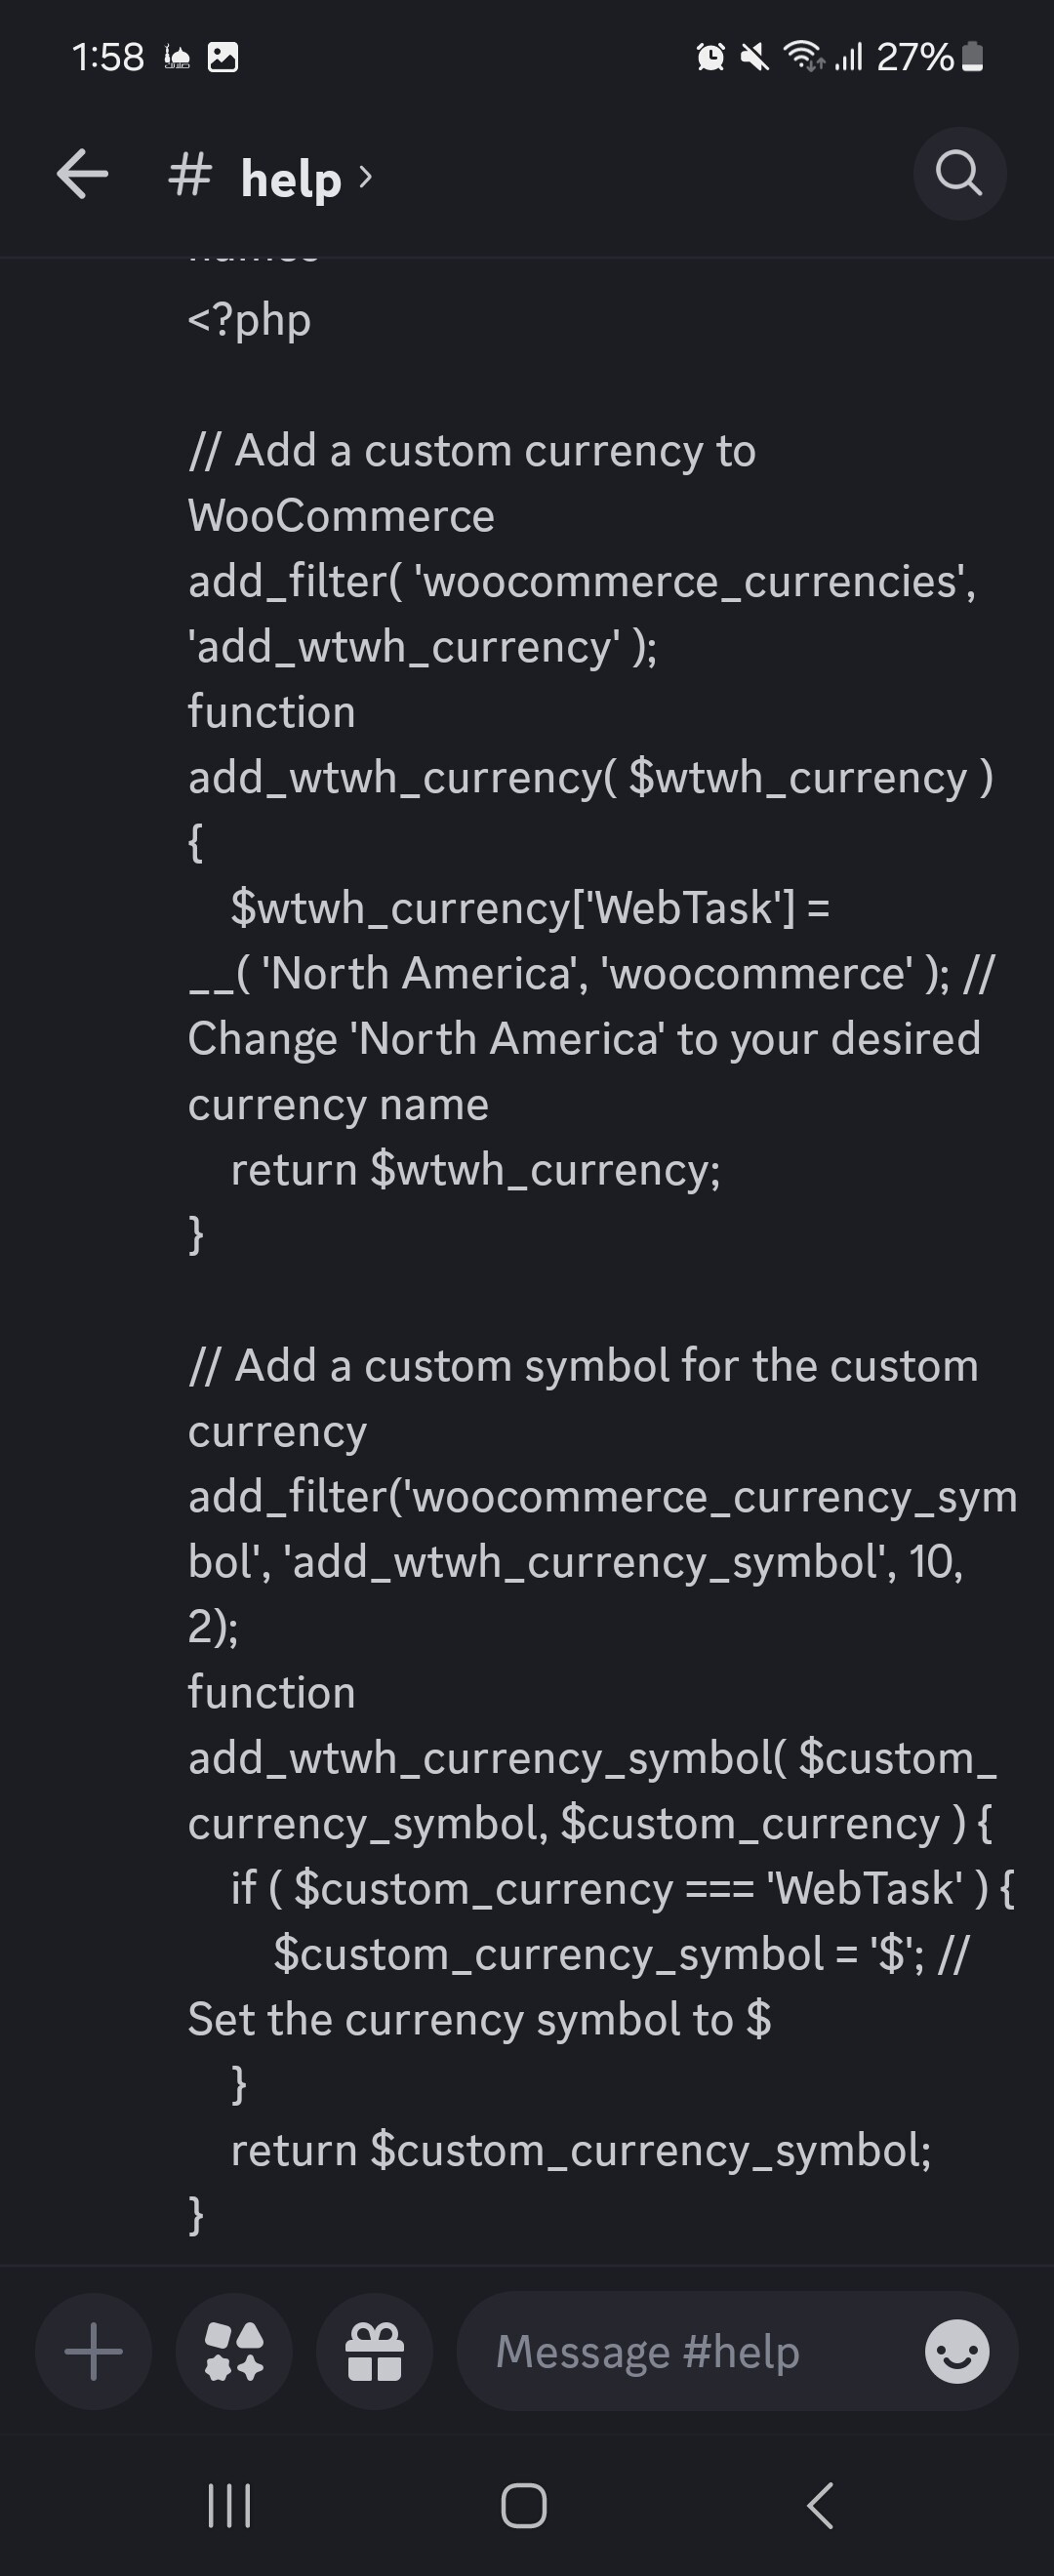Tap the gift icon
The height and width of the screenshot is (2576, 1054).
tap(374, 2351)
